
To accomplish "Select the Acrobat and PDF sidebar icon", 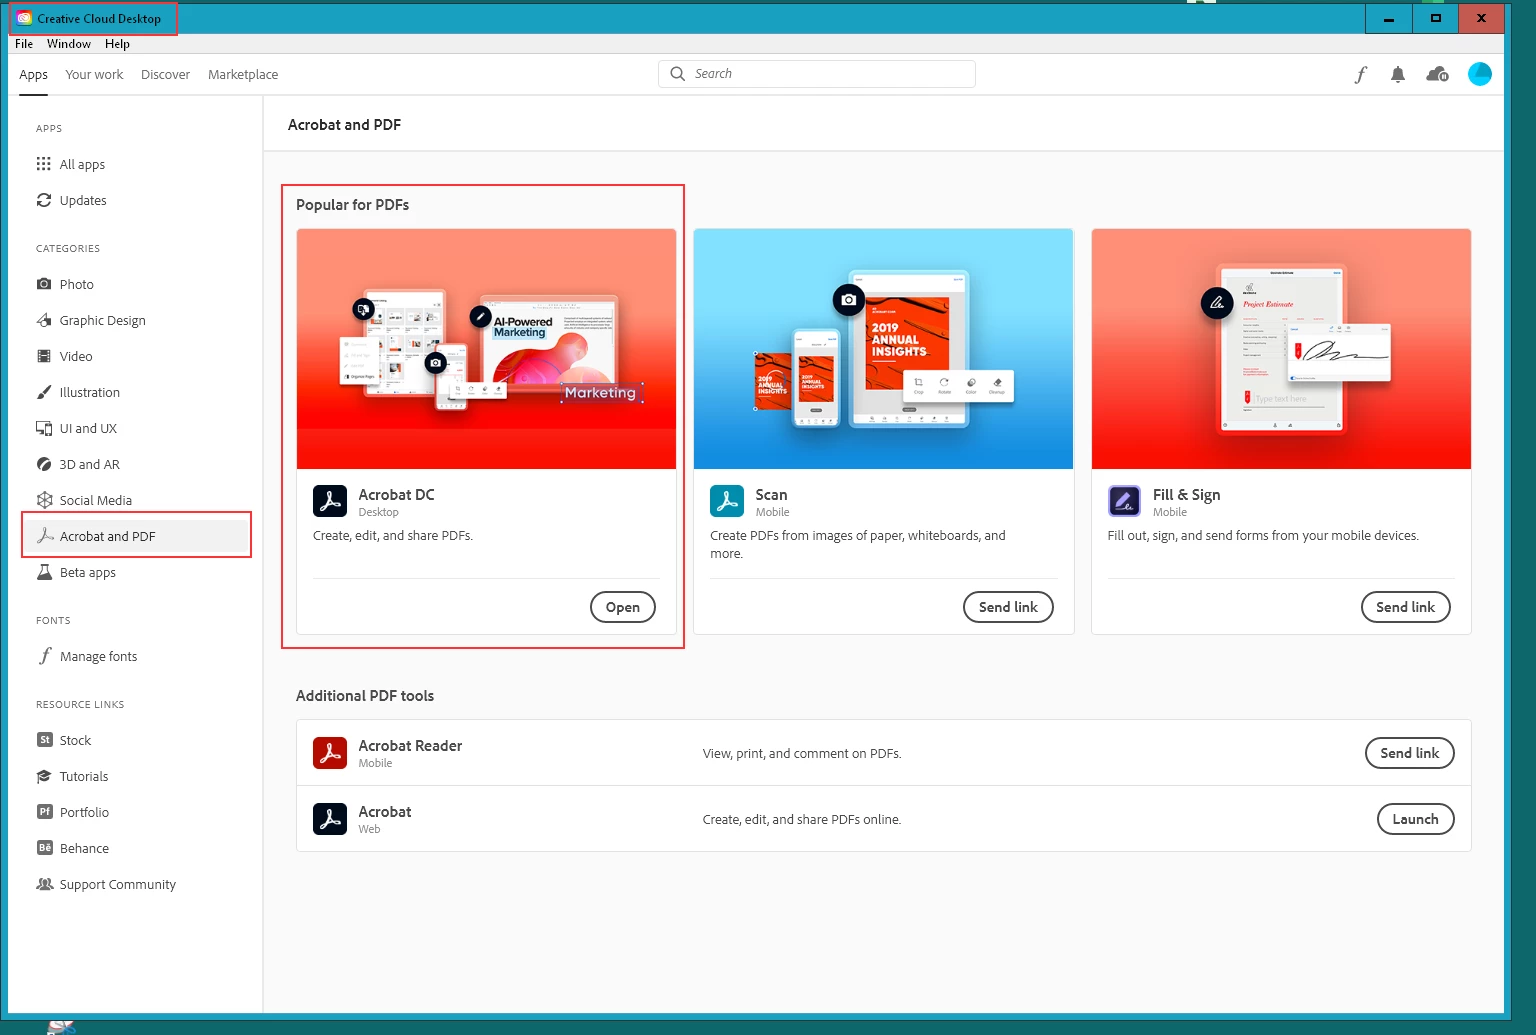I will tap(45, 536).
